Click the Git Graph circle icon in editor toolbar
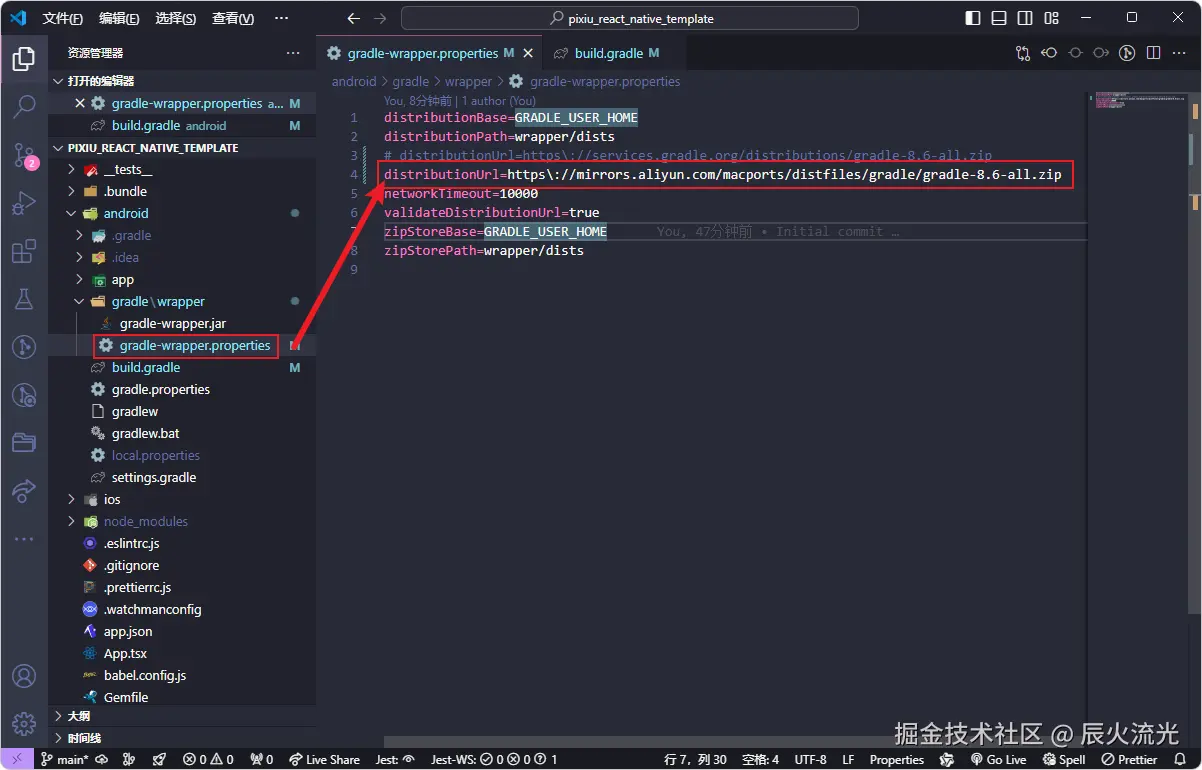Screen dimensions: 1202x770 point(1127,53)
